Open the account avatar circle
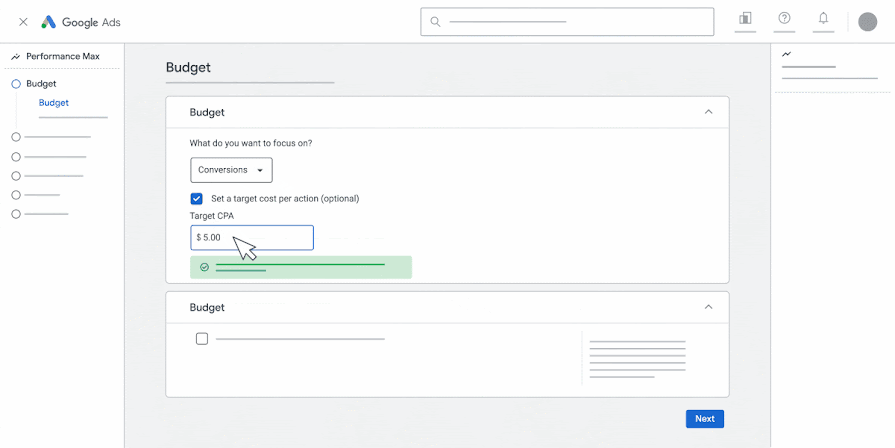The image size is (895, 448). [868, 22]
